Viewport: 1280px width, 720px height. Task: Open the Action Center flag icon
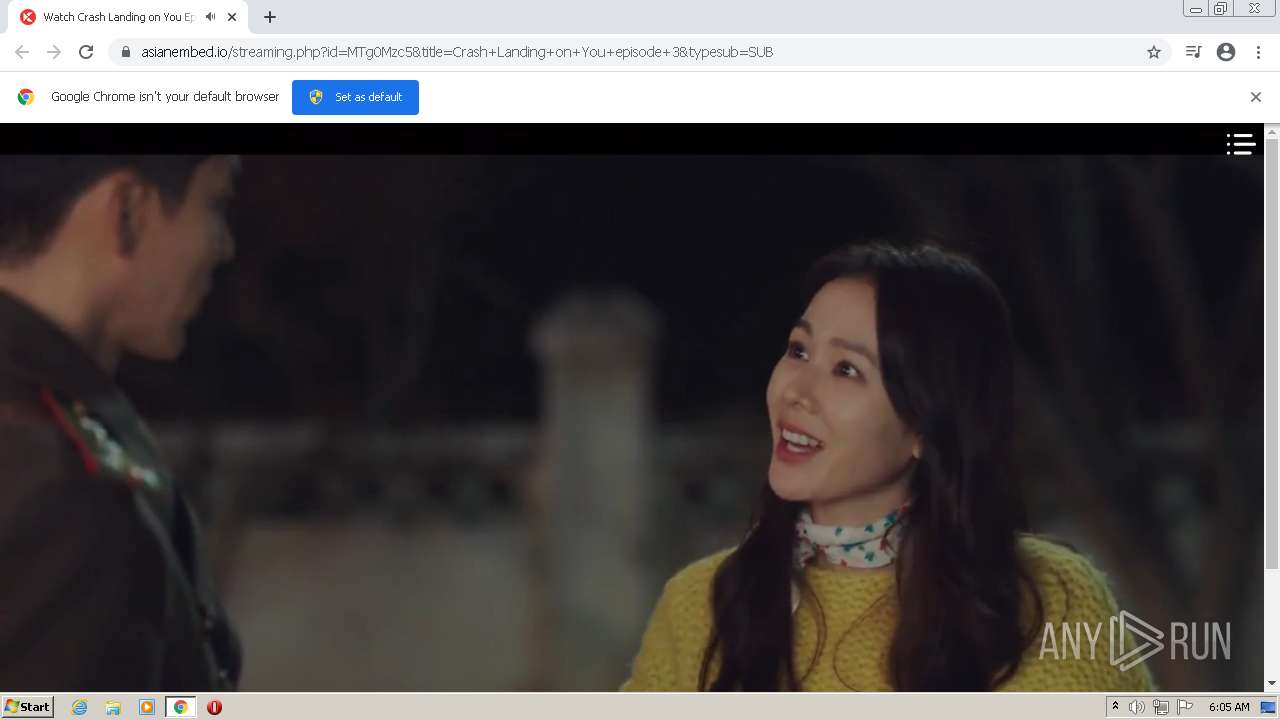1185,707
